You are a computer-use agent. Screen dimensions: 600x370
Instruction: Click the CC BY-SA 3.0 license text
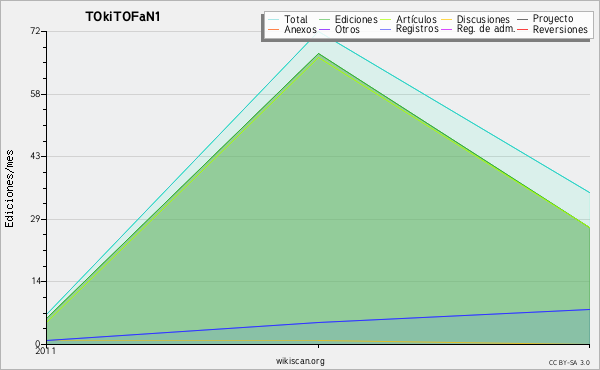pyautogui.click(x=569, y=363)
